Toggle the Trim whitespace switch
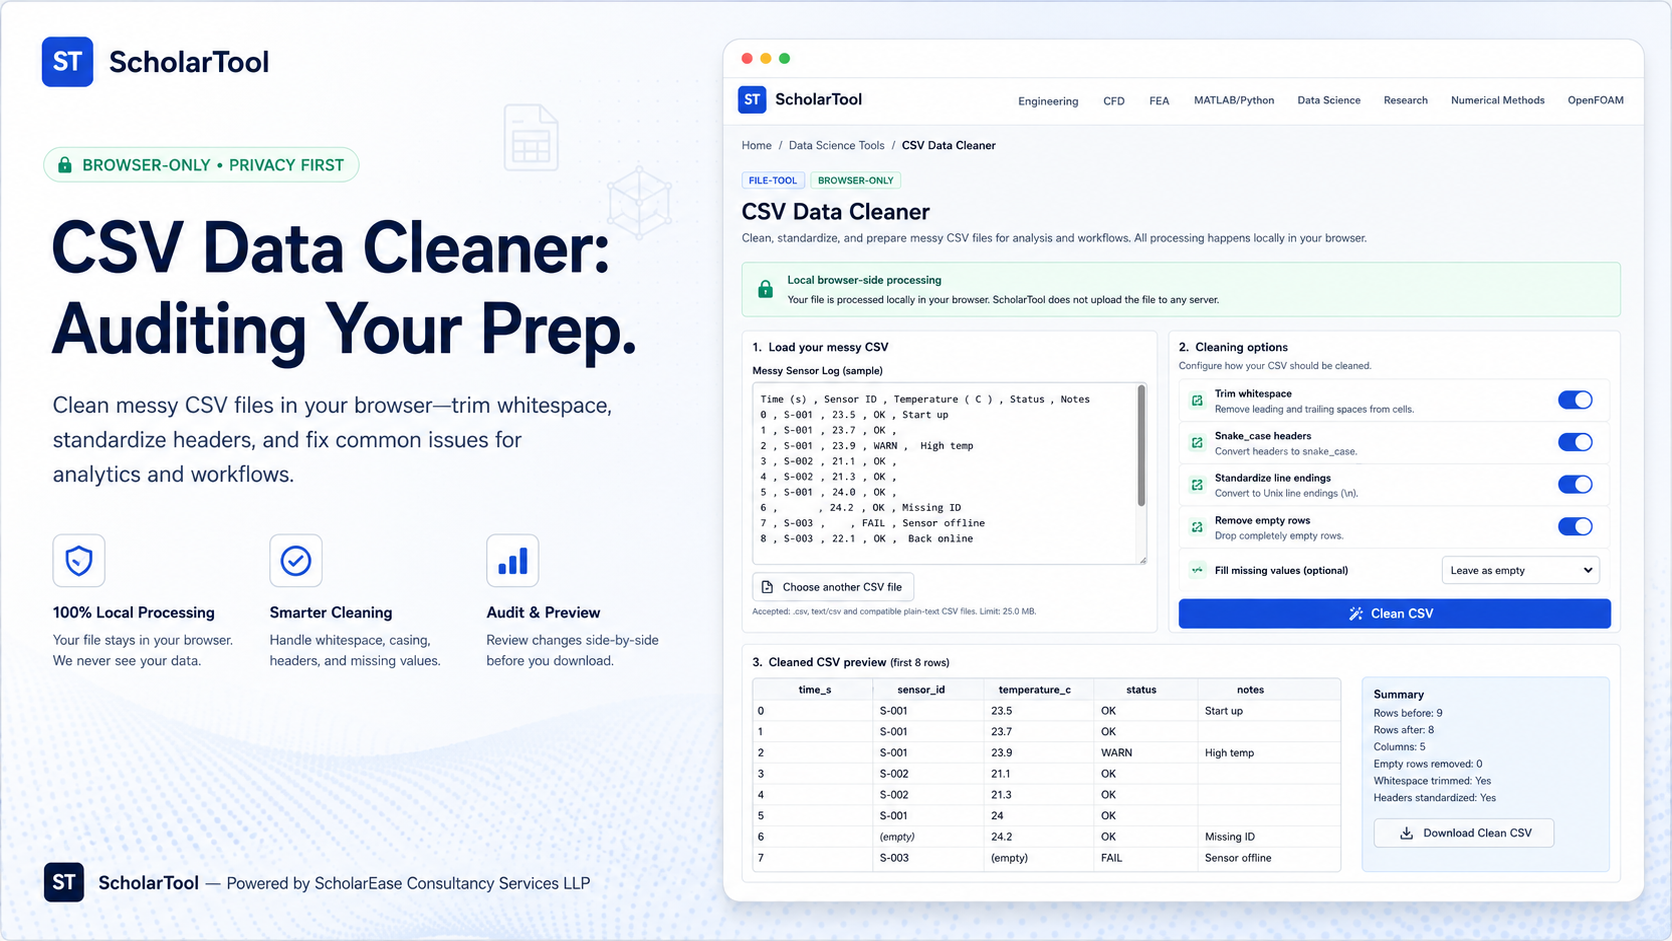1672x941 pixels. click(x=1575, y=400)
